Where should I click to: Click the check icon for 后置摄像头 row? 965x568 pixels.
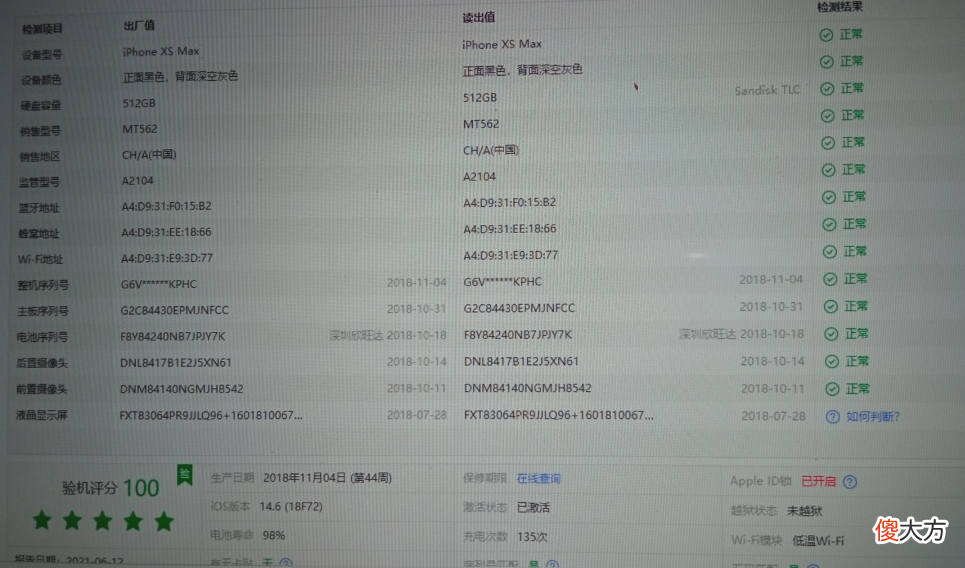point(832,361)
